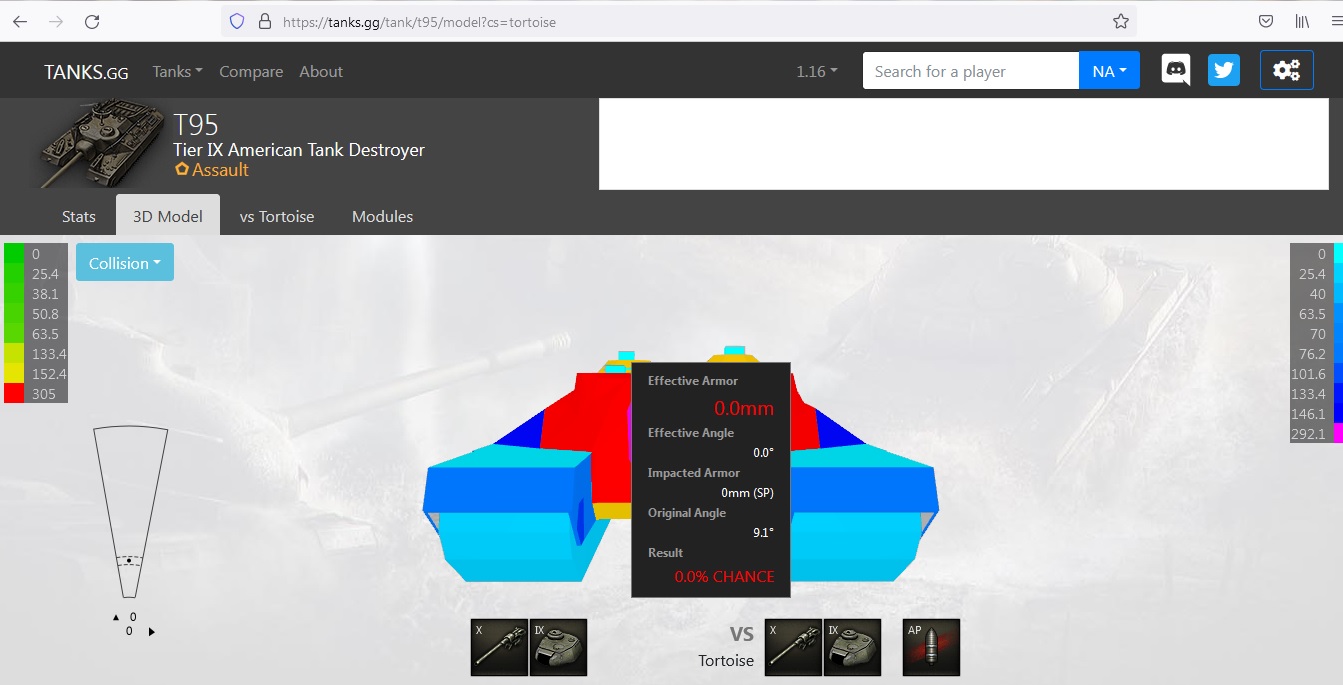Screen dimensions: 1343x685
Task: Click the 101.6 armor legend value
Action: pos(1309,374)
